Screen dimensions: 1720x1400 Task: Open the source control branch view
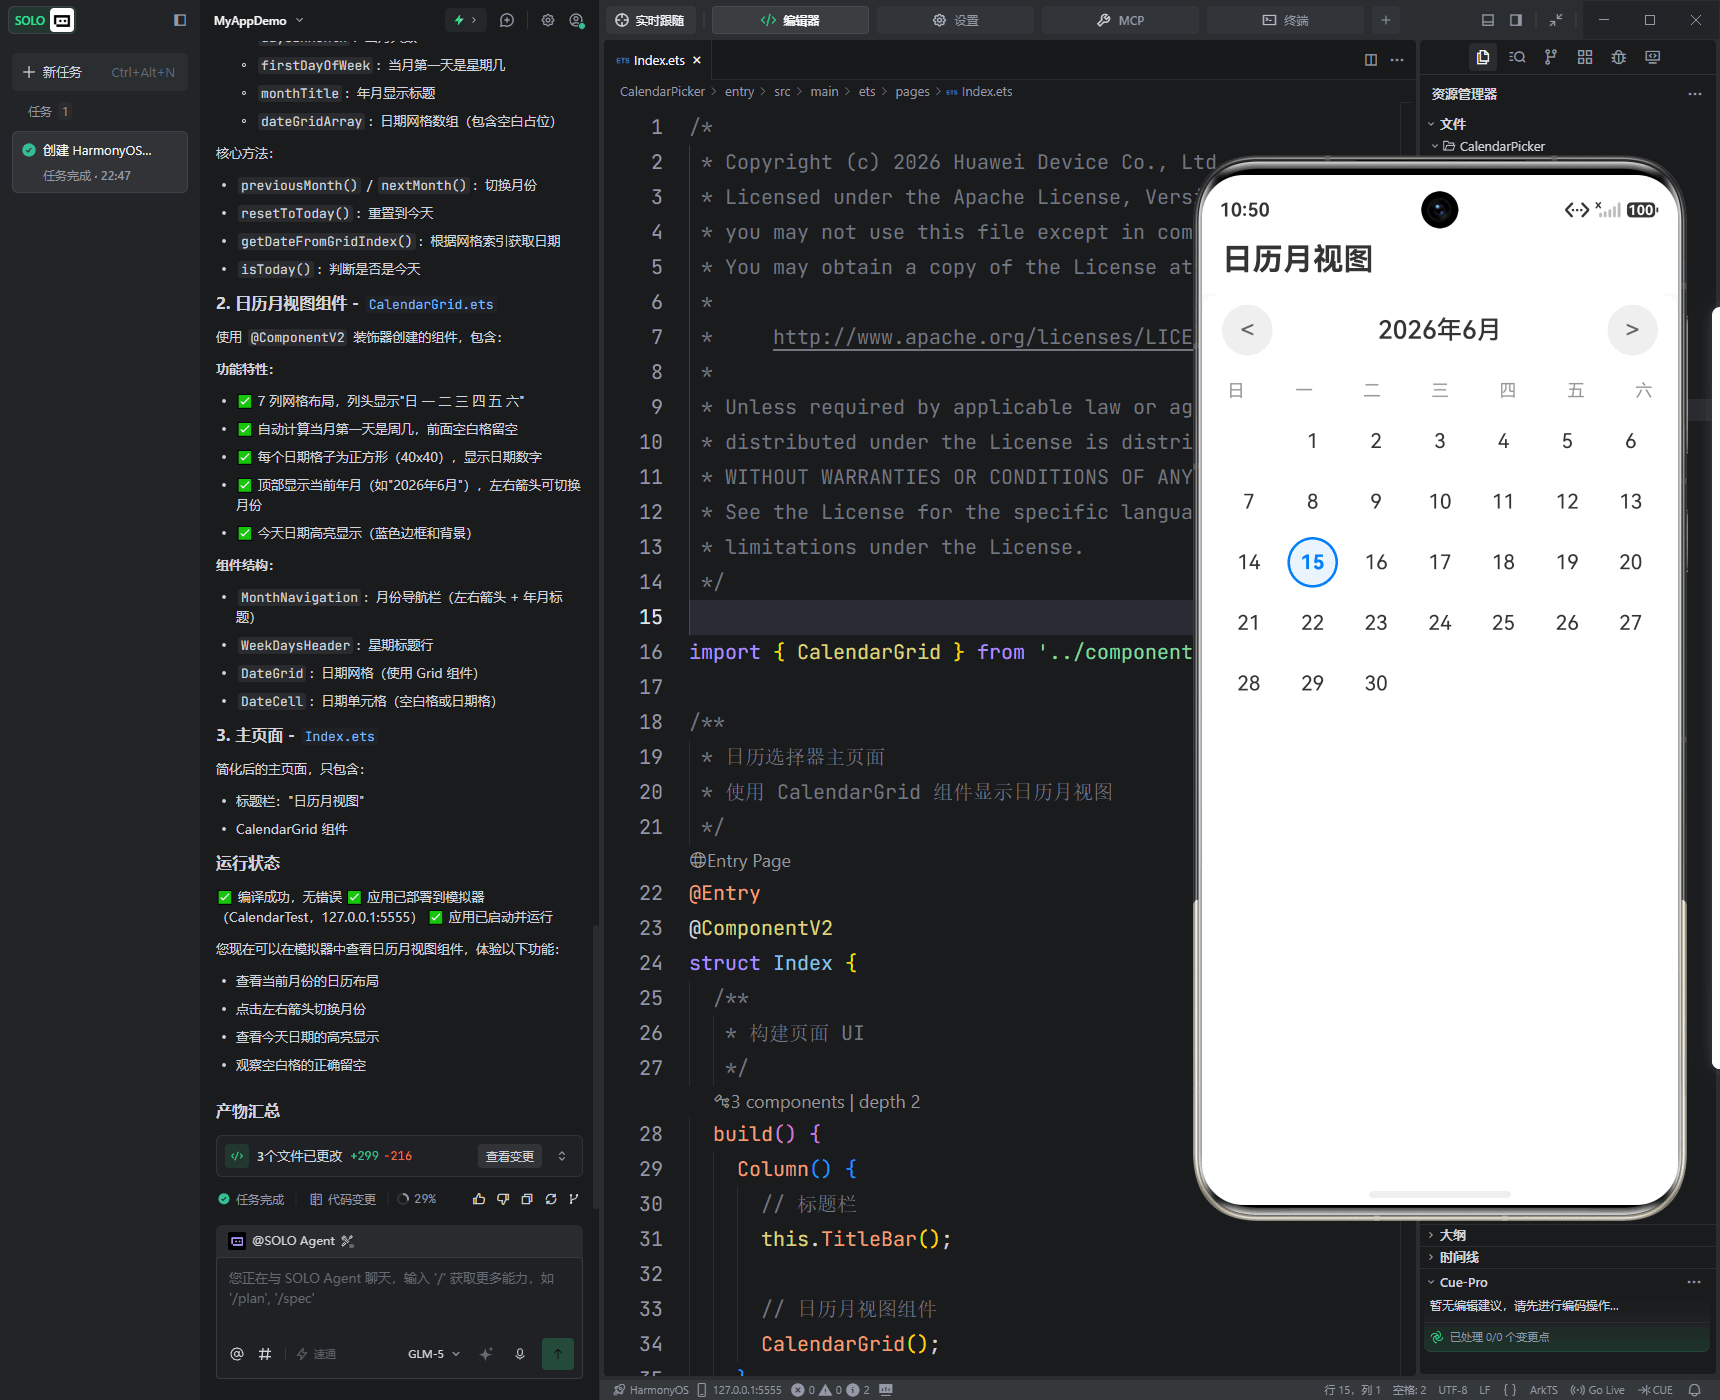[1550, 57]
